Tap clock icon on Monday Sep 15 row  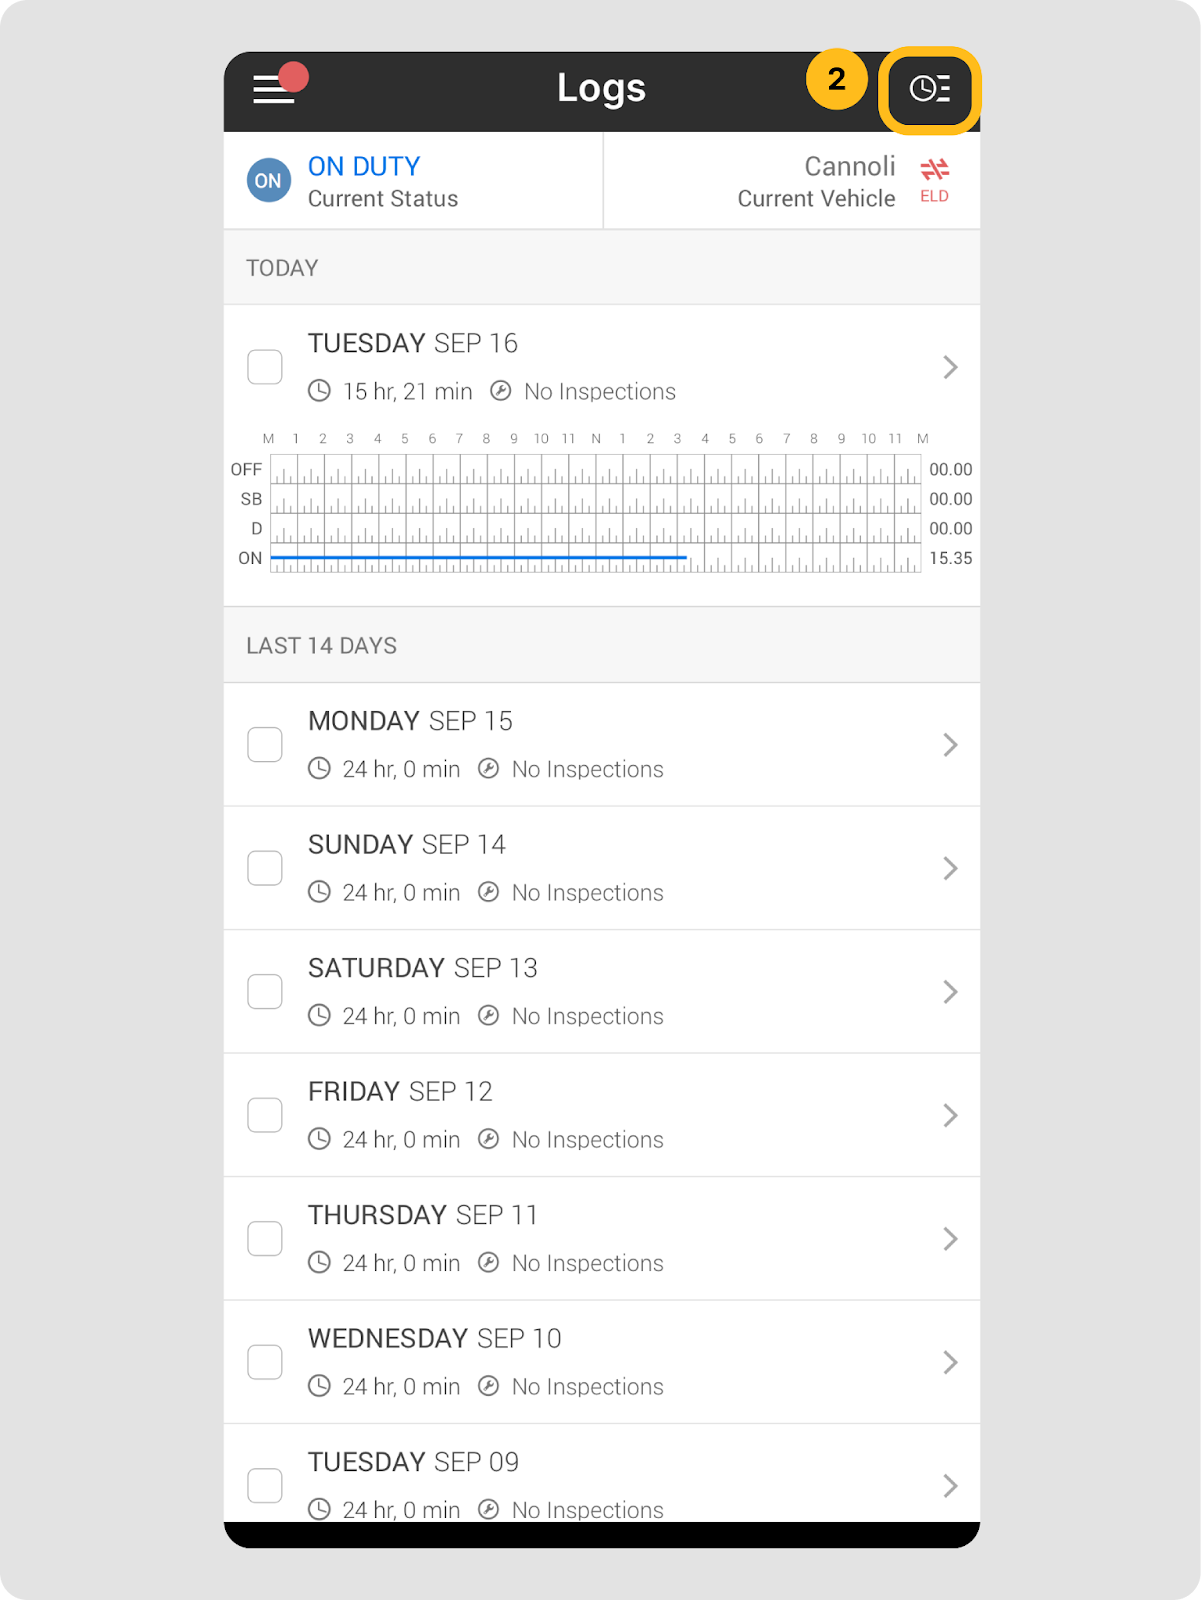pyautogui.click(x=319, y=769)
